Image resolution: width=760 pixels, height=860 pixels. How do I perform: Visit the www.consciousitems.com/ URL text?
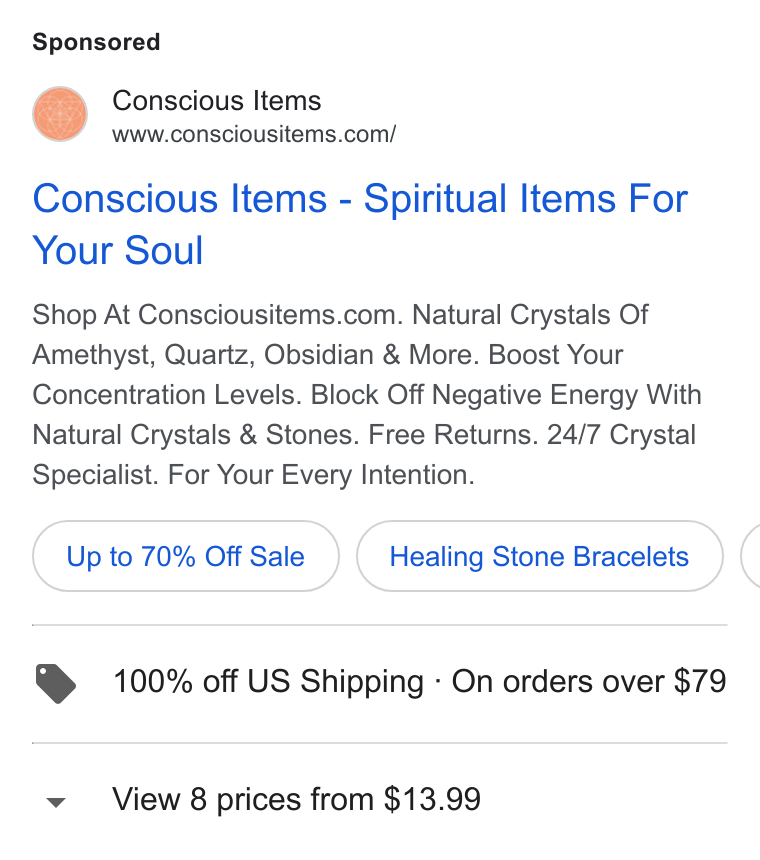[254, 134]
